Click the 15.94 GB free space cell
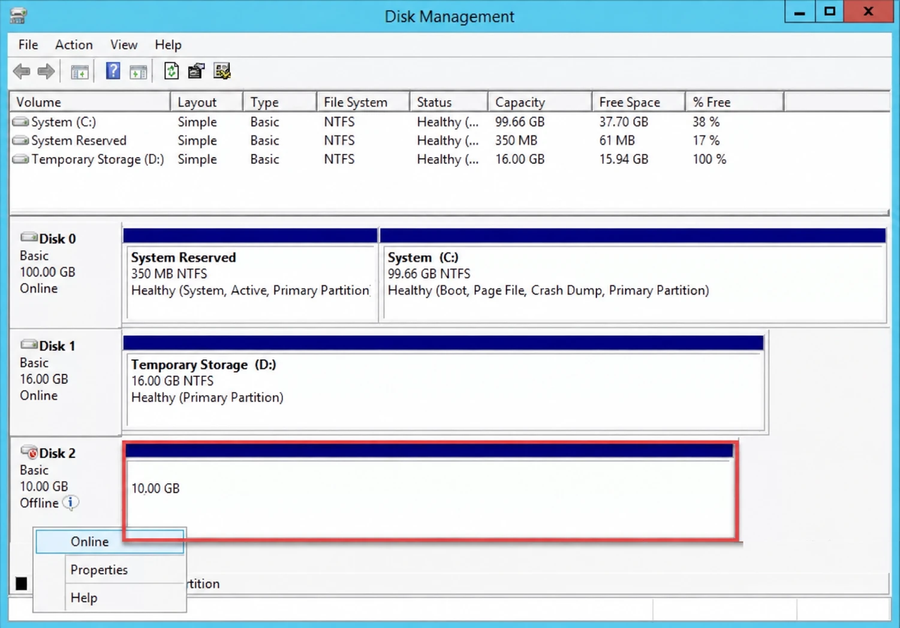The height and width of the screenshot is (628, 900). point(624,159)
